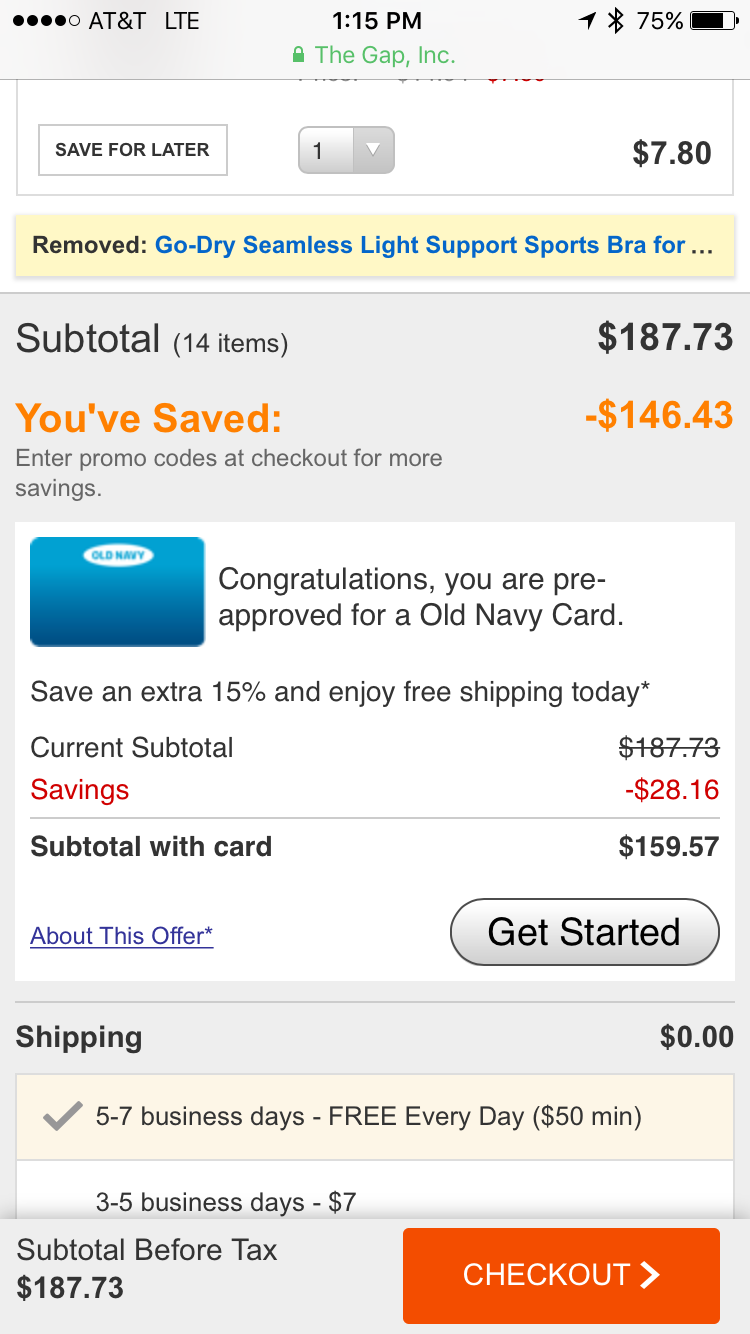
Task: Open the About This Offer link
Action: click(122, 936)
